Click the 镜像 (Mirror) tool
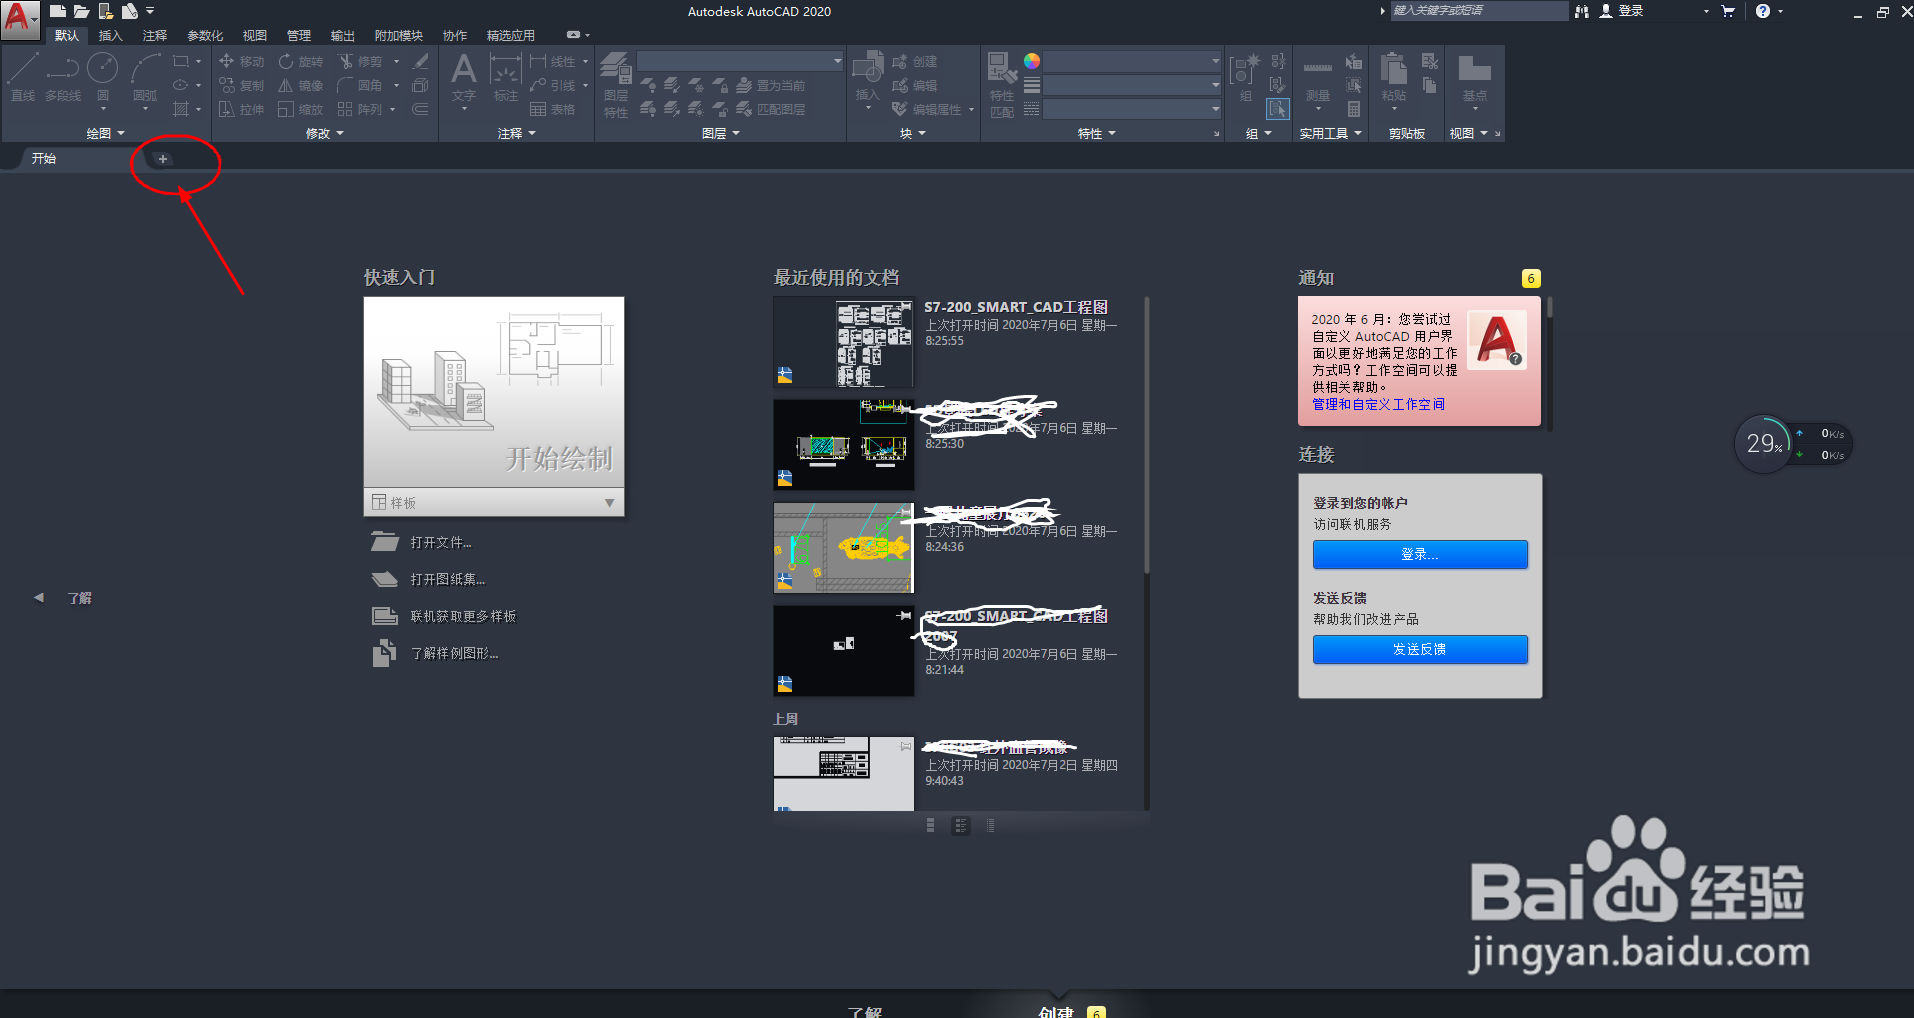This screenshot has width=1914, height=1018. pos(301,85)
